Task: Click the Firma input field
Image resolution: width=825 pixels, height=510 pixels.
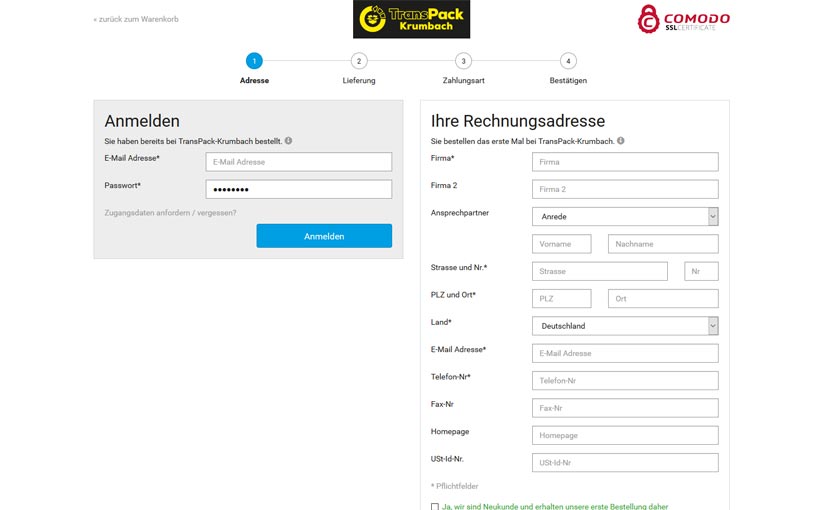Action: tap(625, 162)
